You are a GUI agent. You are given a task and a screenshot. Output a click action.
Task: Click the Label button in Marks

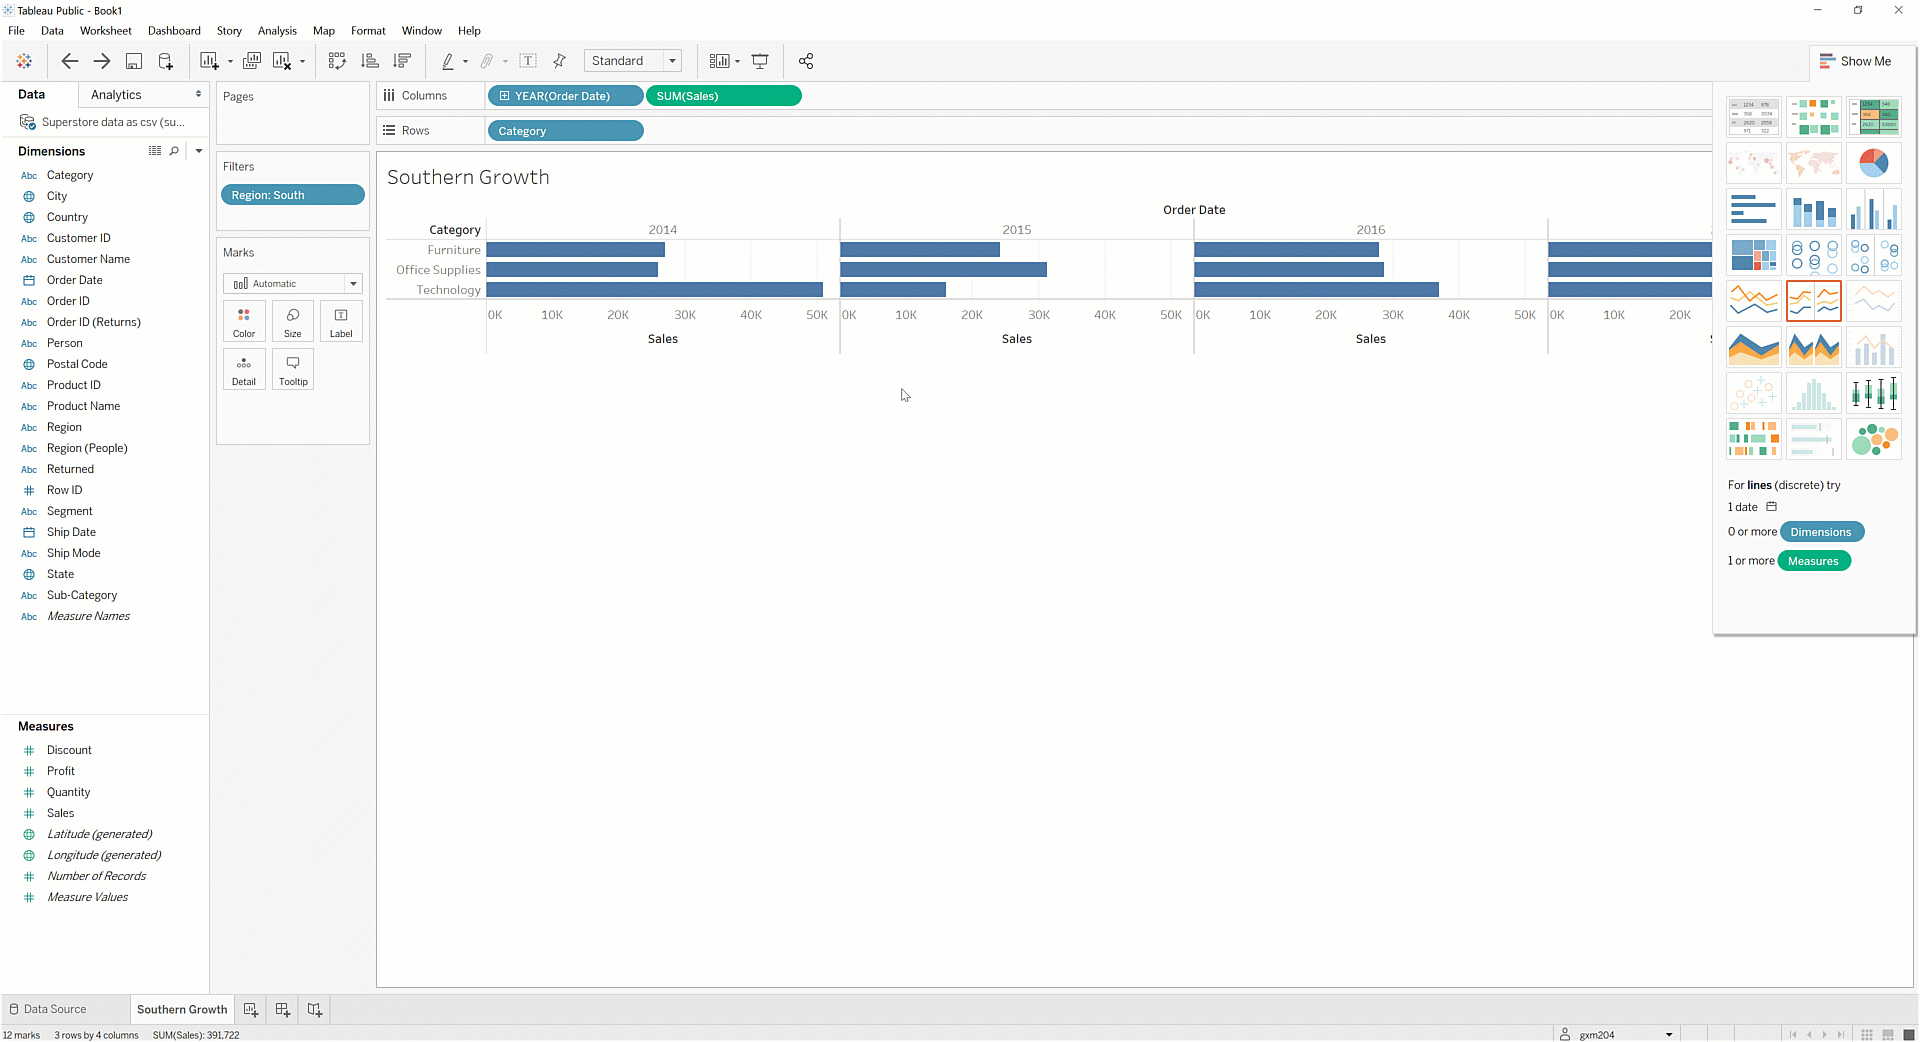click(x=341, y=321)
